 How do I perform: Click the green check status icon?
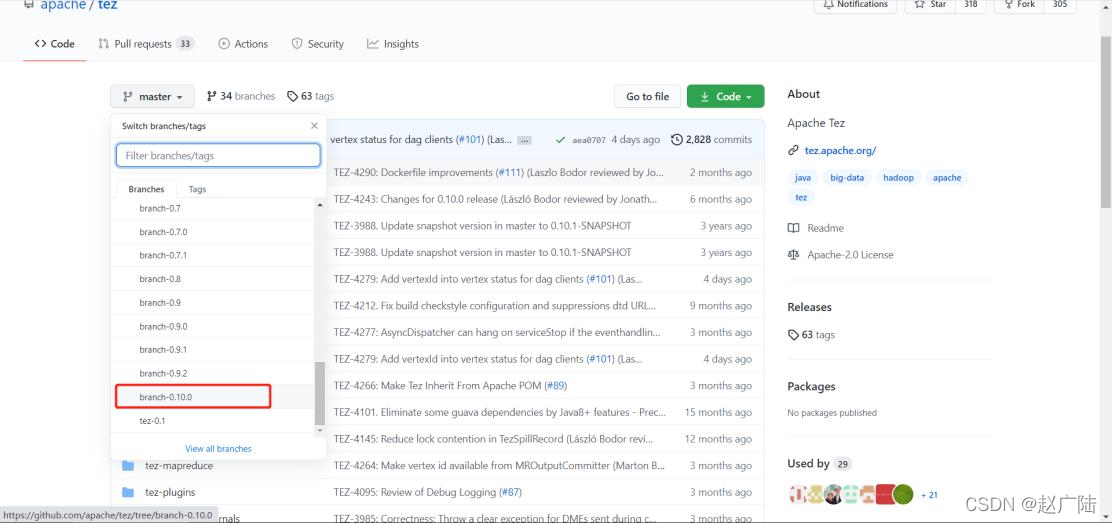point(560,140)
